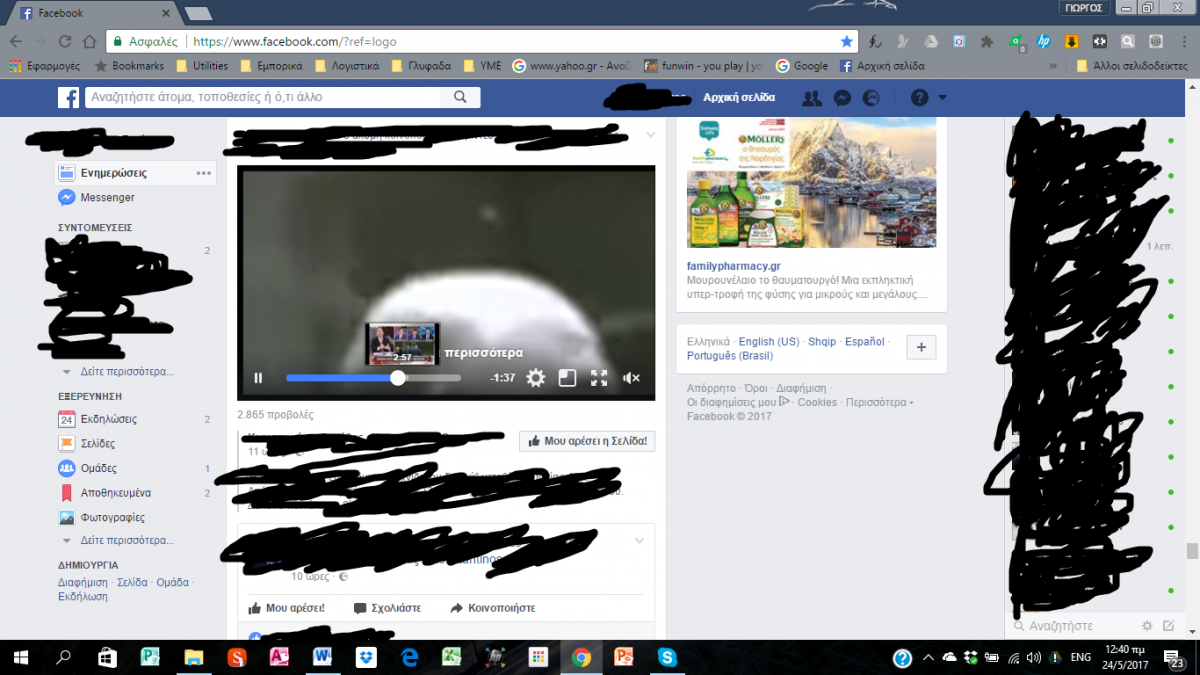1200x675 pixels.
Task: Open Skype from taskbar
Action: (x=668, y=658)
